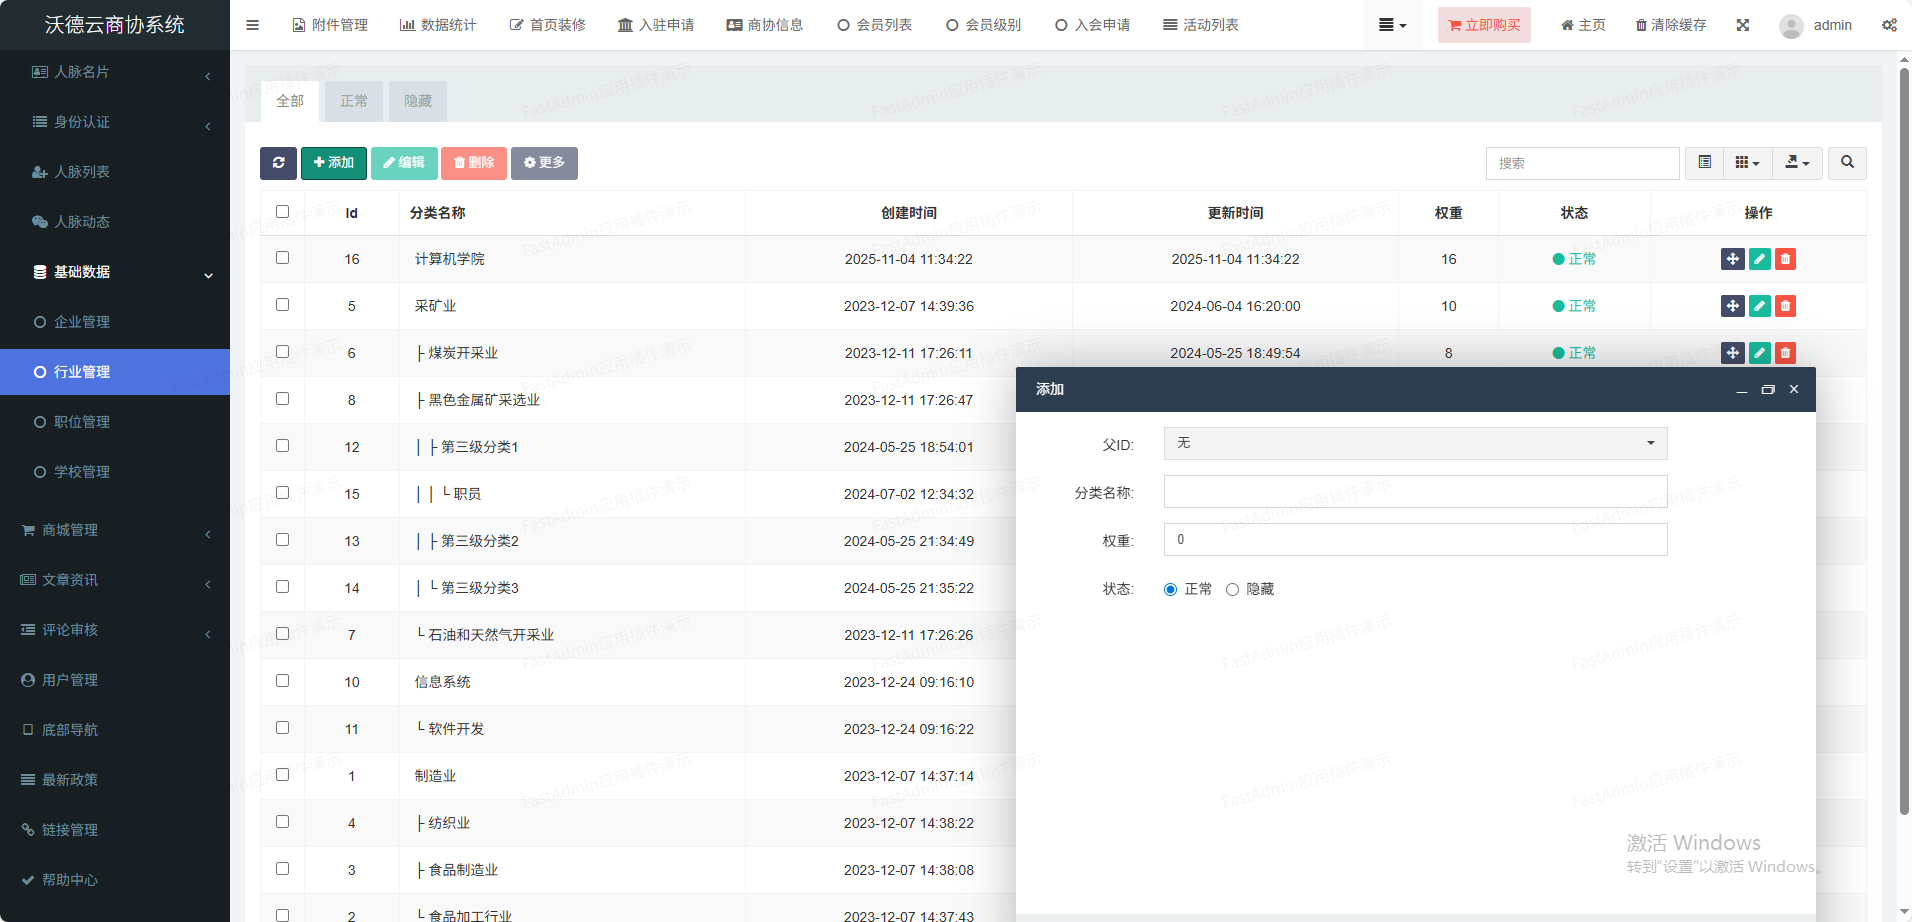The height and width of the screenshot is (922, 1912).
Task: Tick the select-all checkbox in table header
Action: (x=282, y=212)
